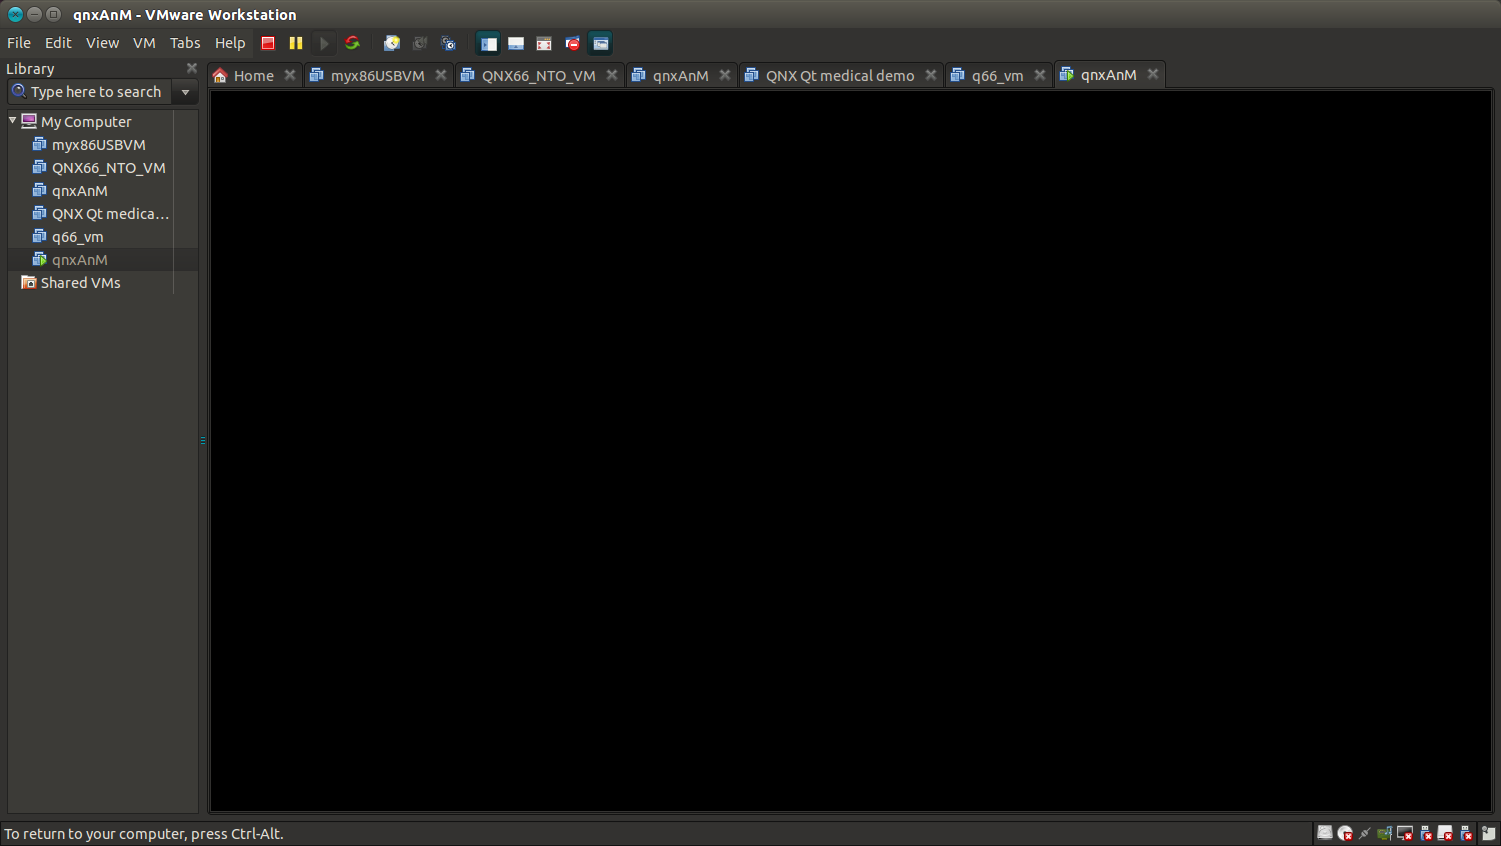Open the library search dropdown arrow

click(185, 92)
